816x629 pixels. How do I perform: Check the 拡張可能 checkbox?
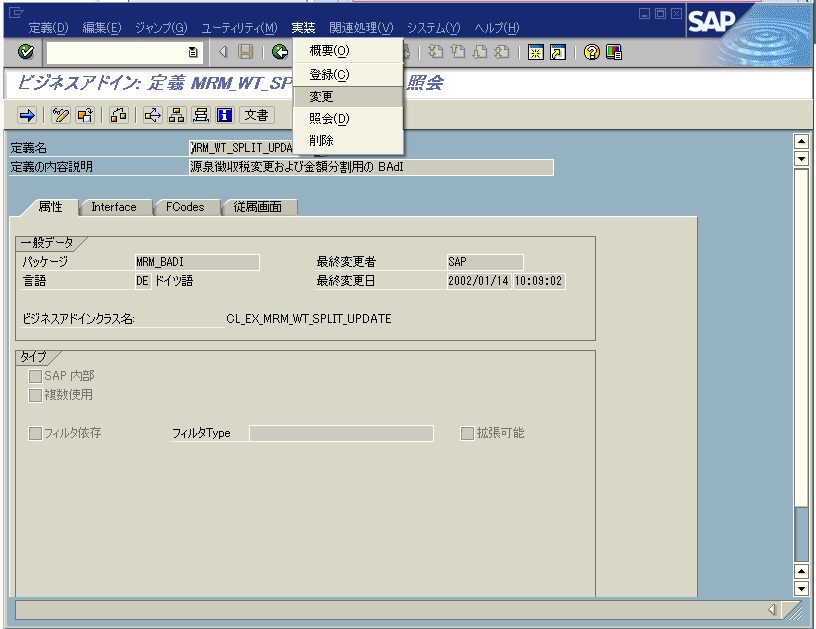(x=466, y=431)
